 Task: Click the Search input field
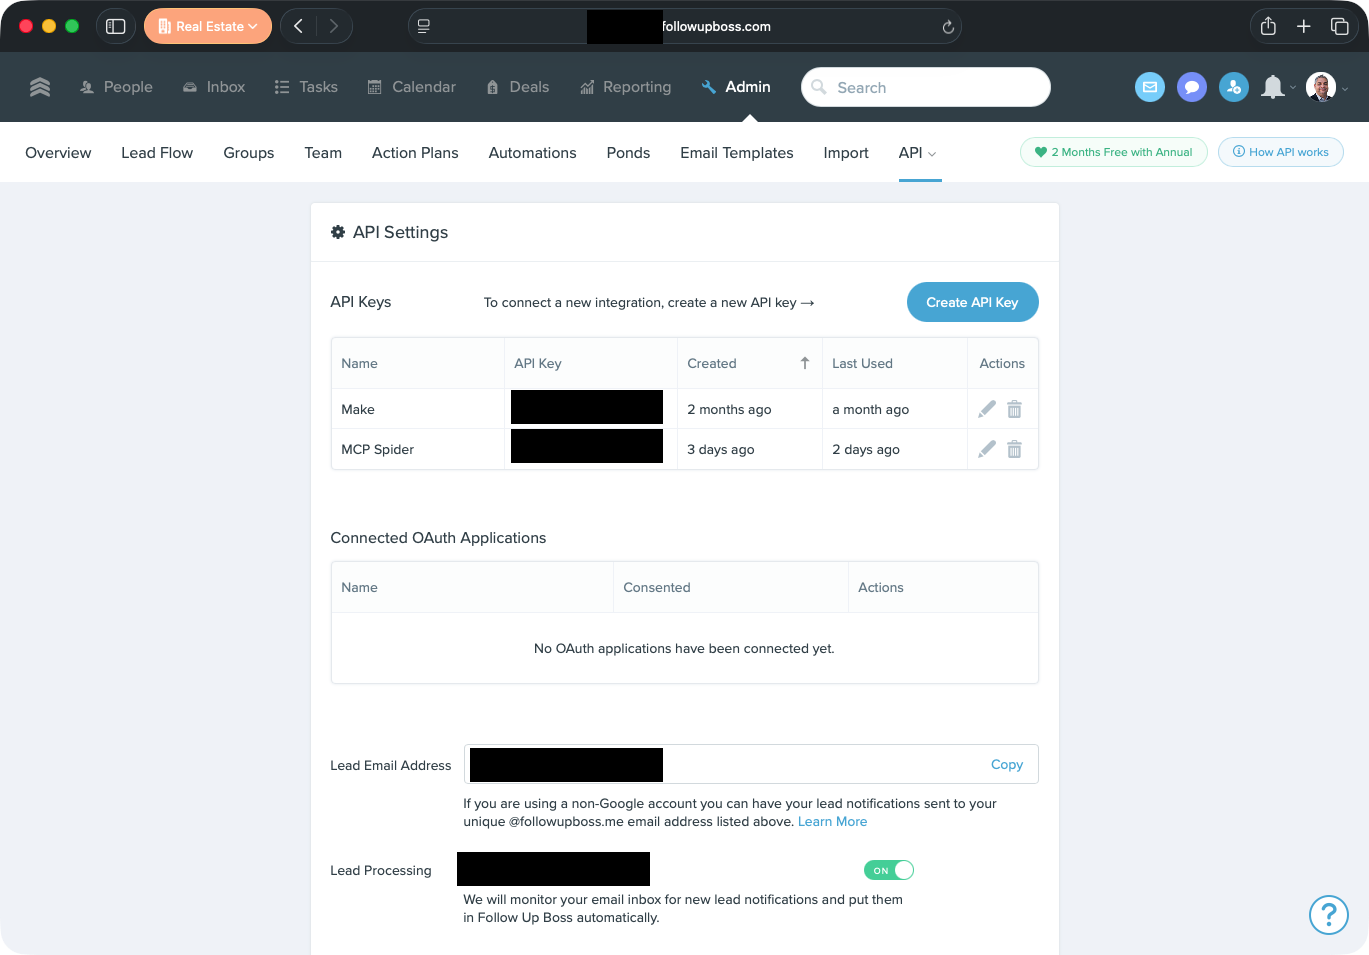pyautogui.click(x=926, y=87)
